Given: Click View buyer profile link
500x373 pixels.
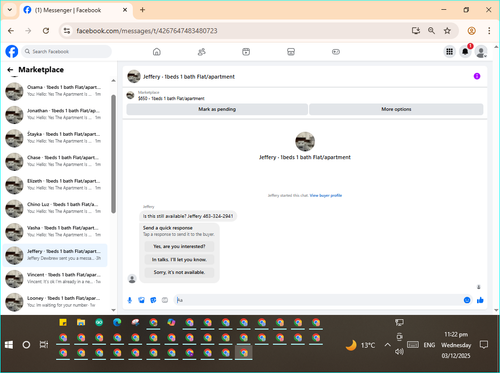Looking at the screenshot, I should 326,196.
